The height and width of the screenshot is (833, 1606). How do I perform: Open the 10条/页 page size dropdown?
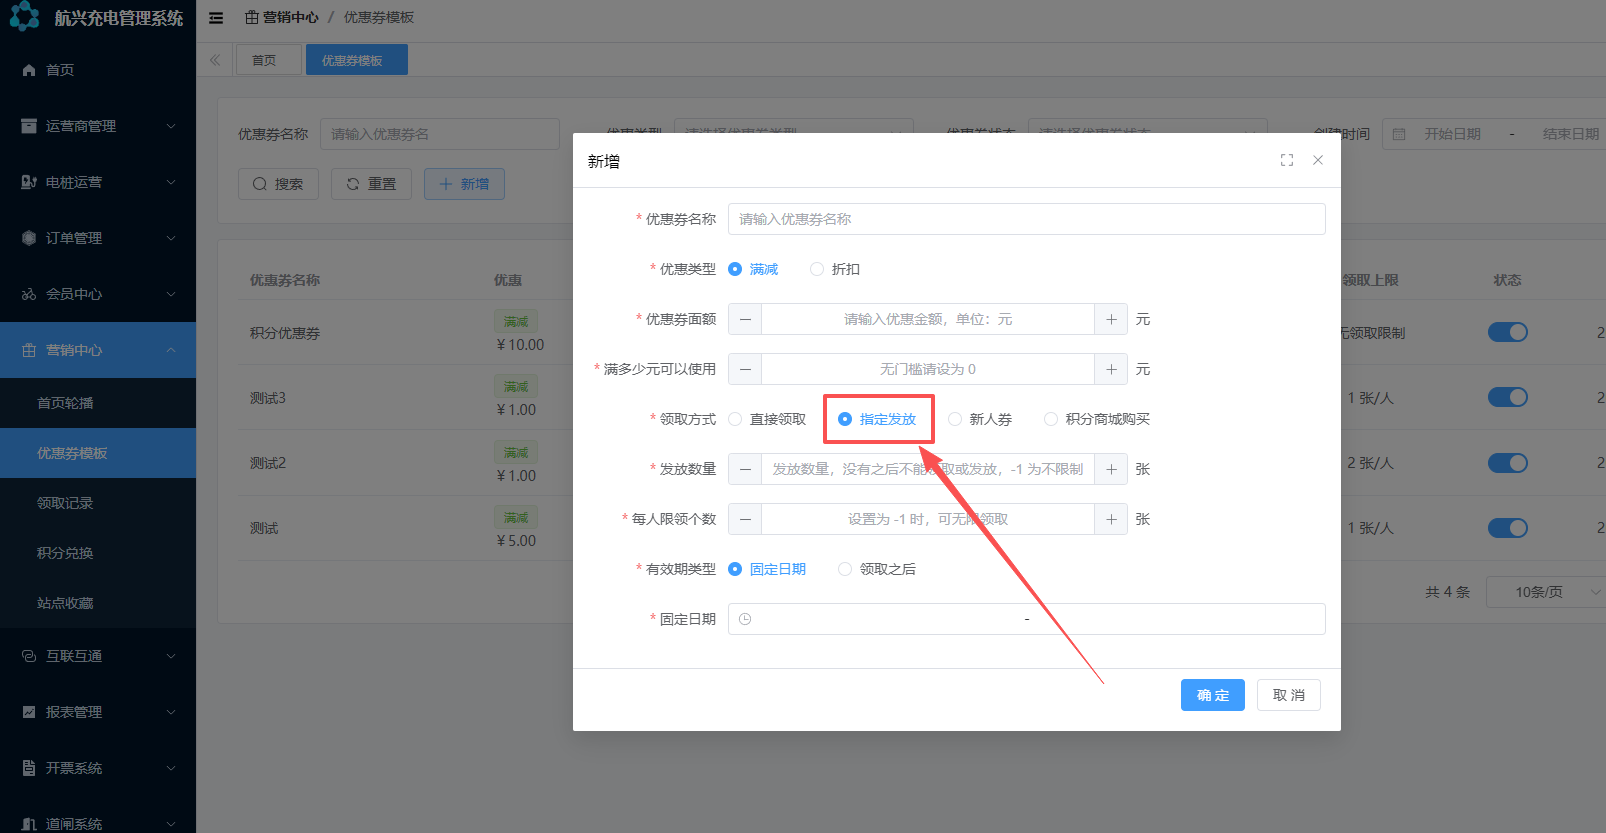tap(1545, 592)
